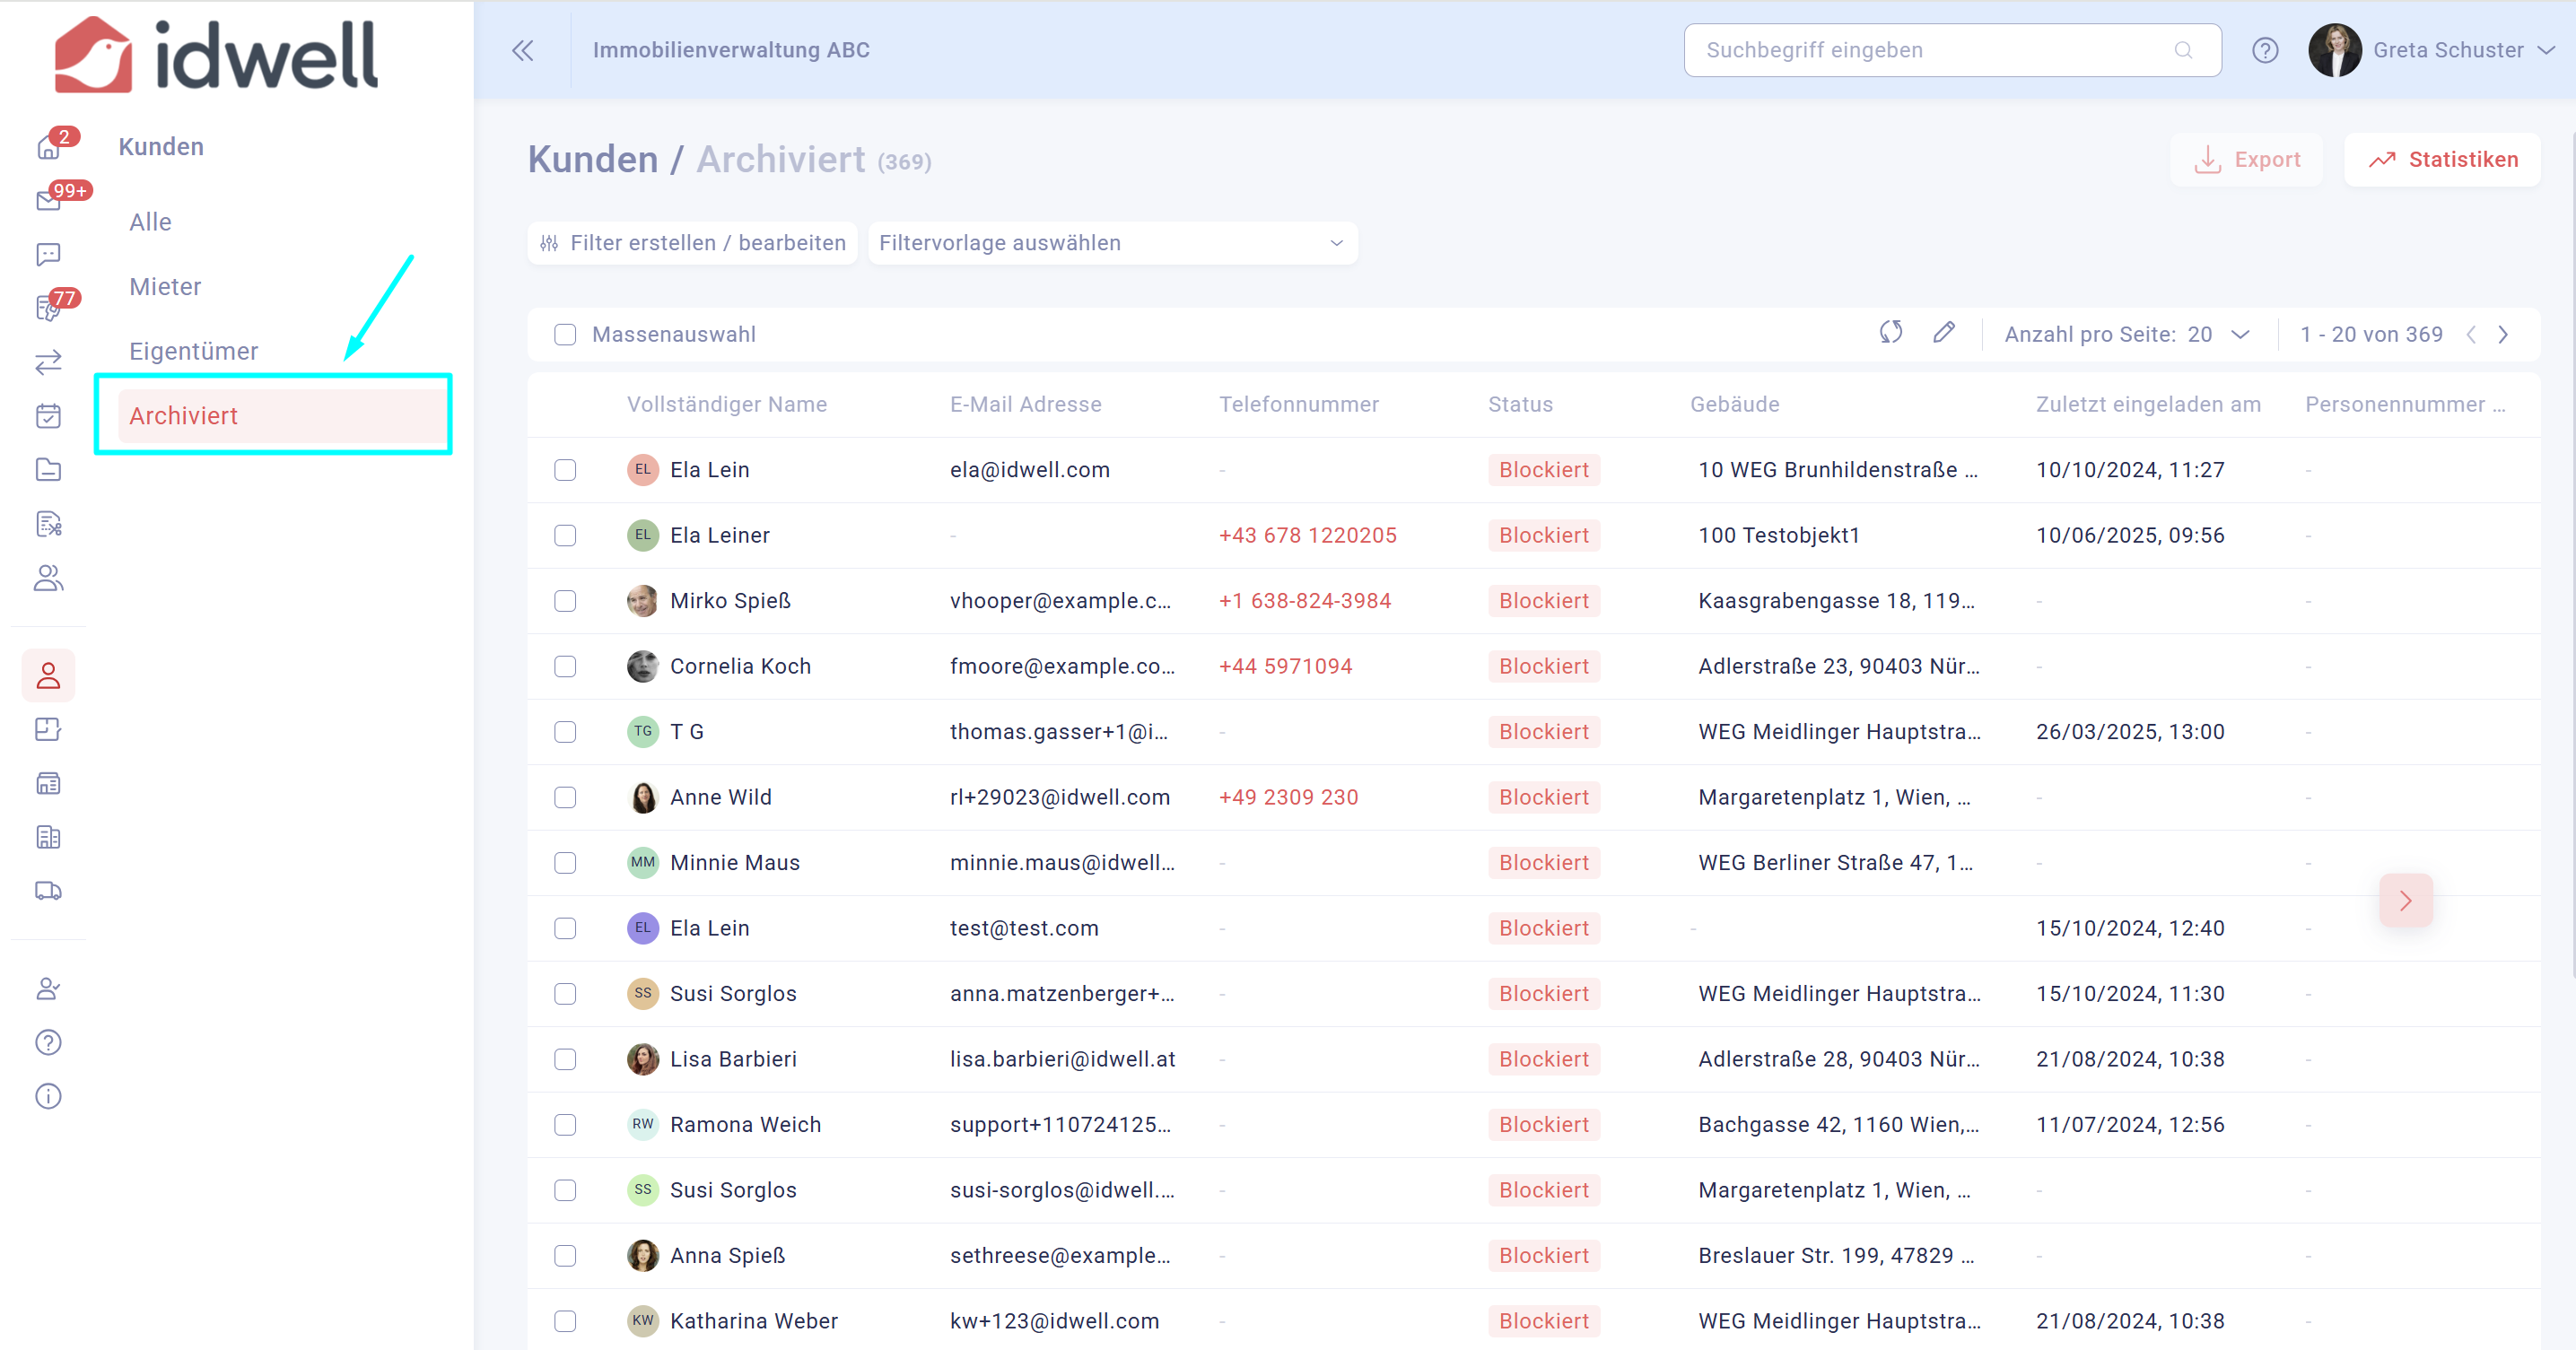Open the groups (two people) icon in sidebar
The width and height of the screenshot is (2576, 1350).
pos(48,578)
